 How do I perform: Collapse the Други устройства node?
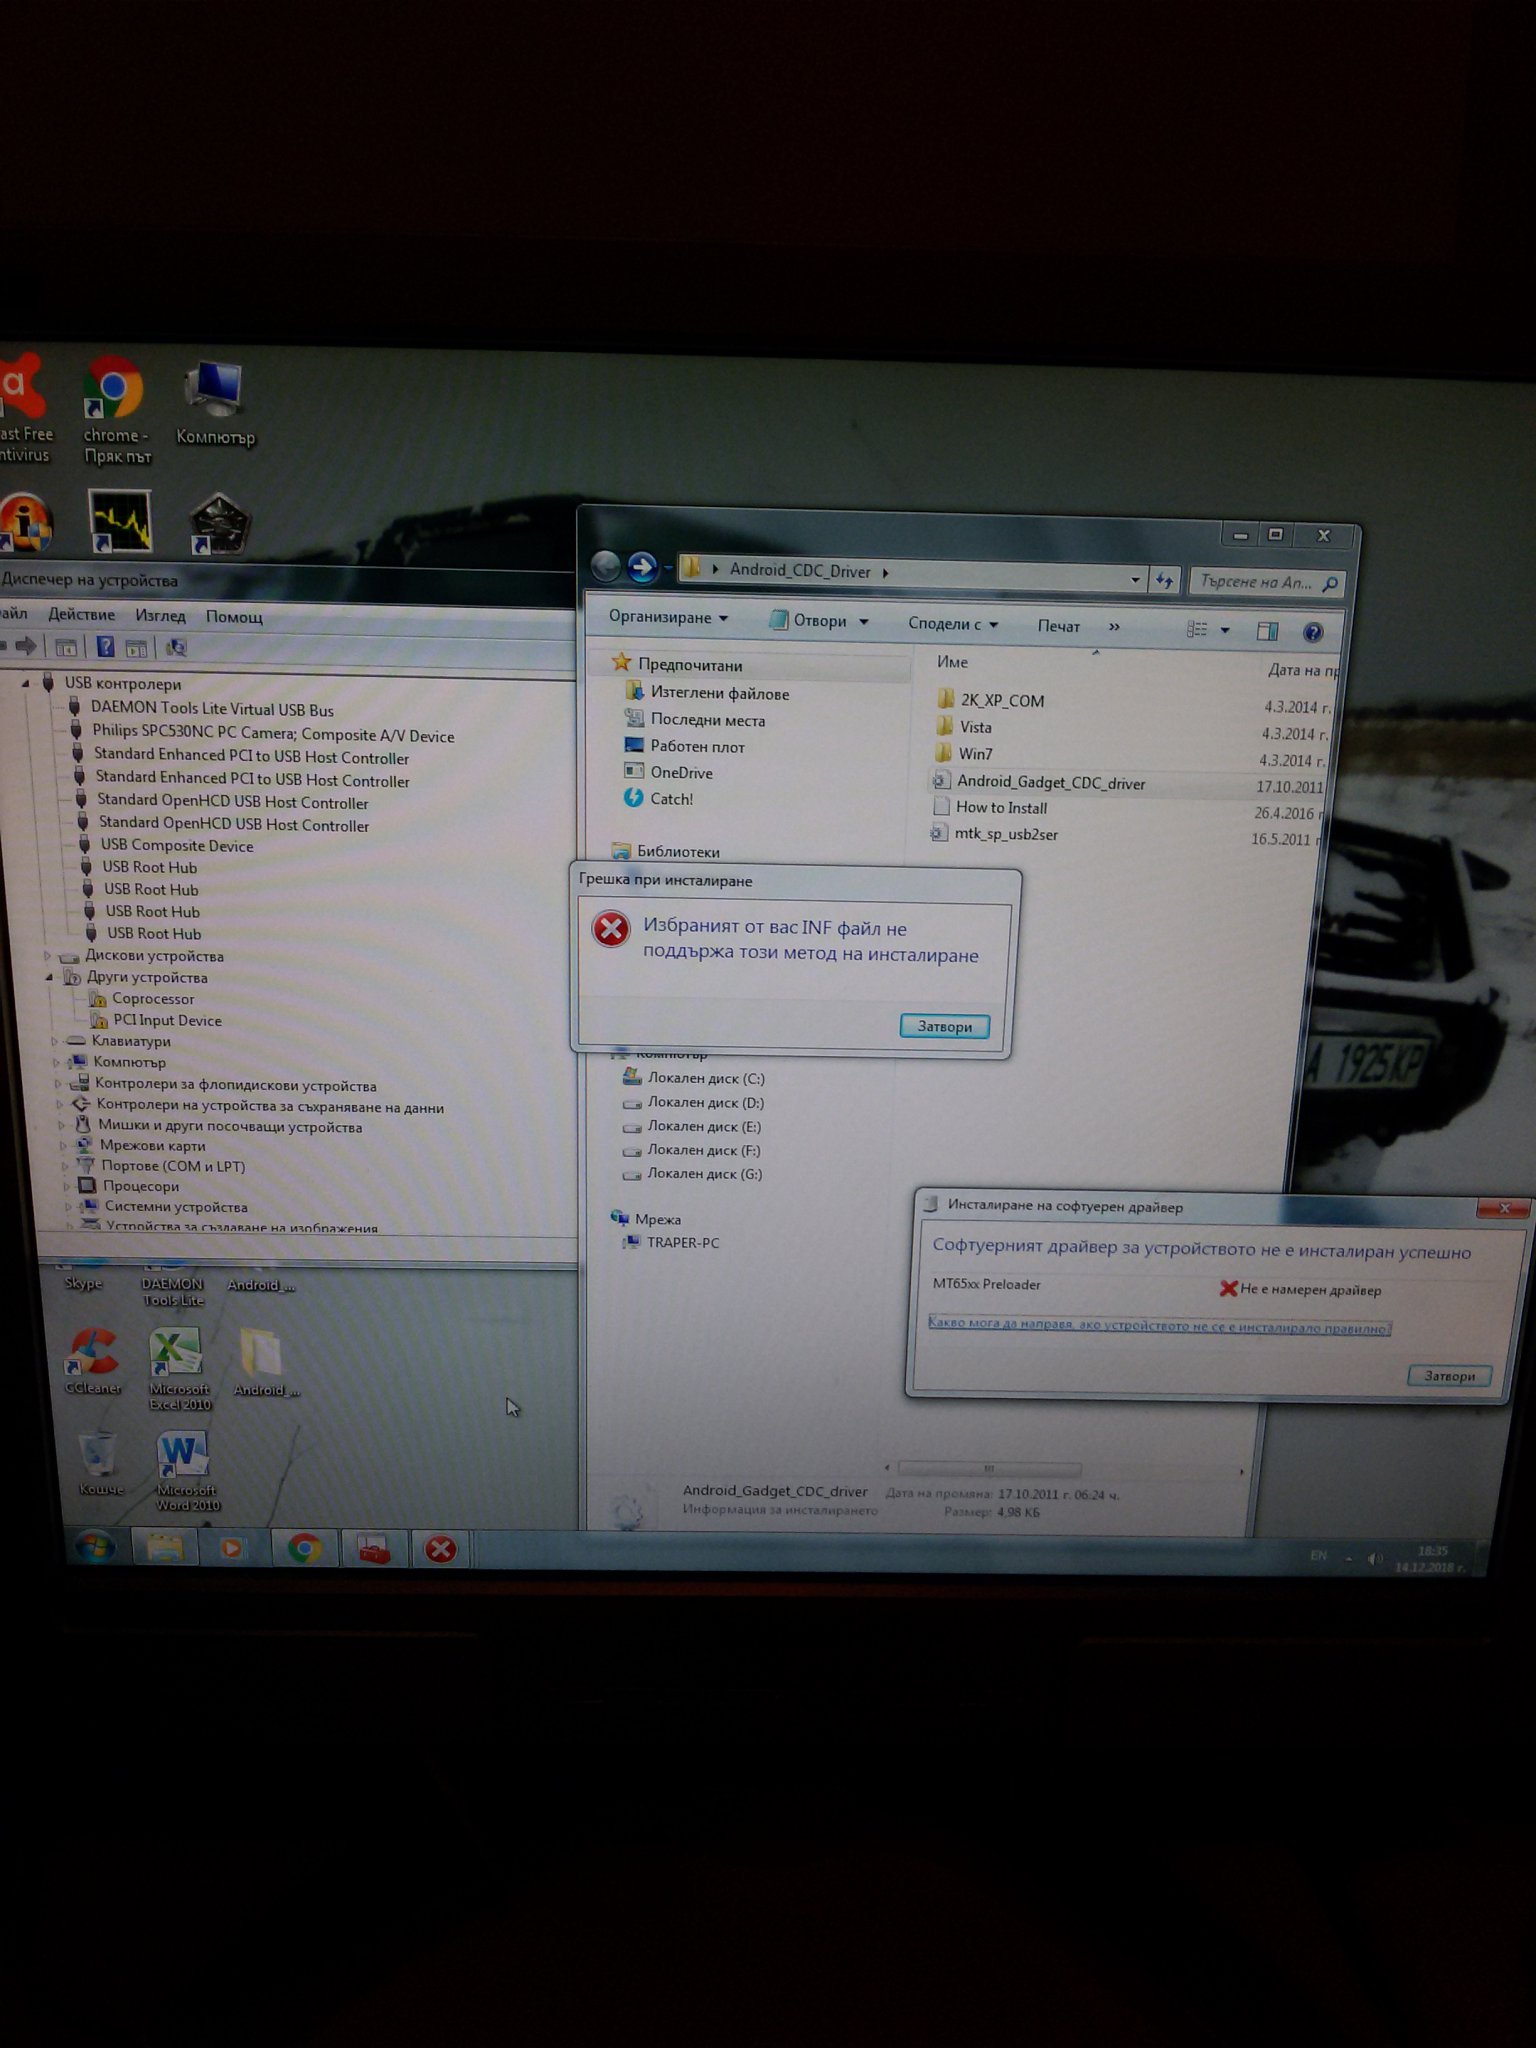[x=49, y=977]
